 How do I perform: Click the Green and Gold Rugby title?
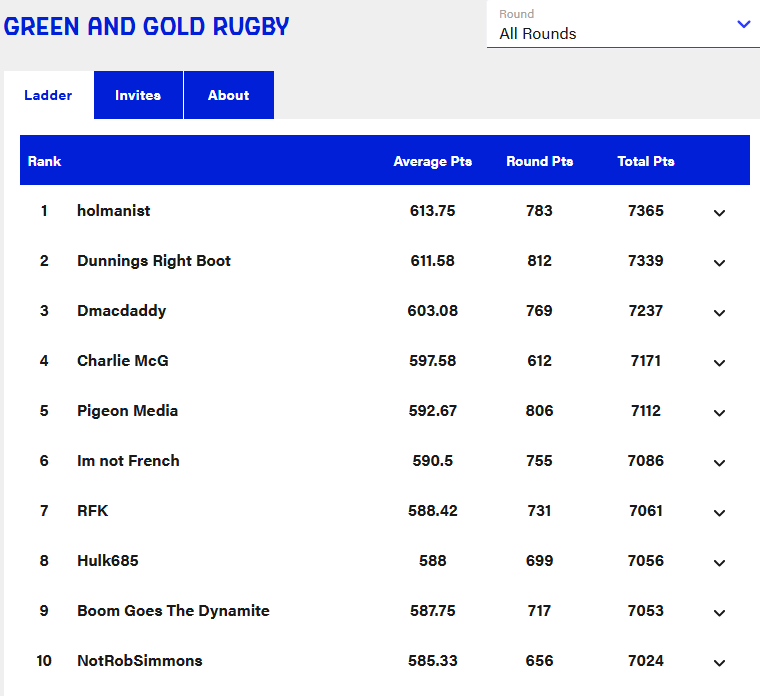pos(147,26)
